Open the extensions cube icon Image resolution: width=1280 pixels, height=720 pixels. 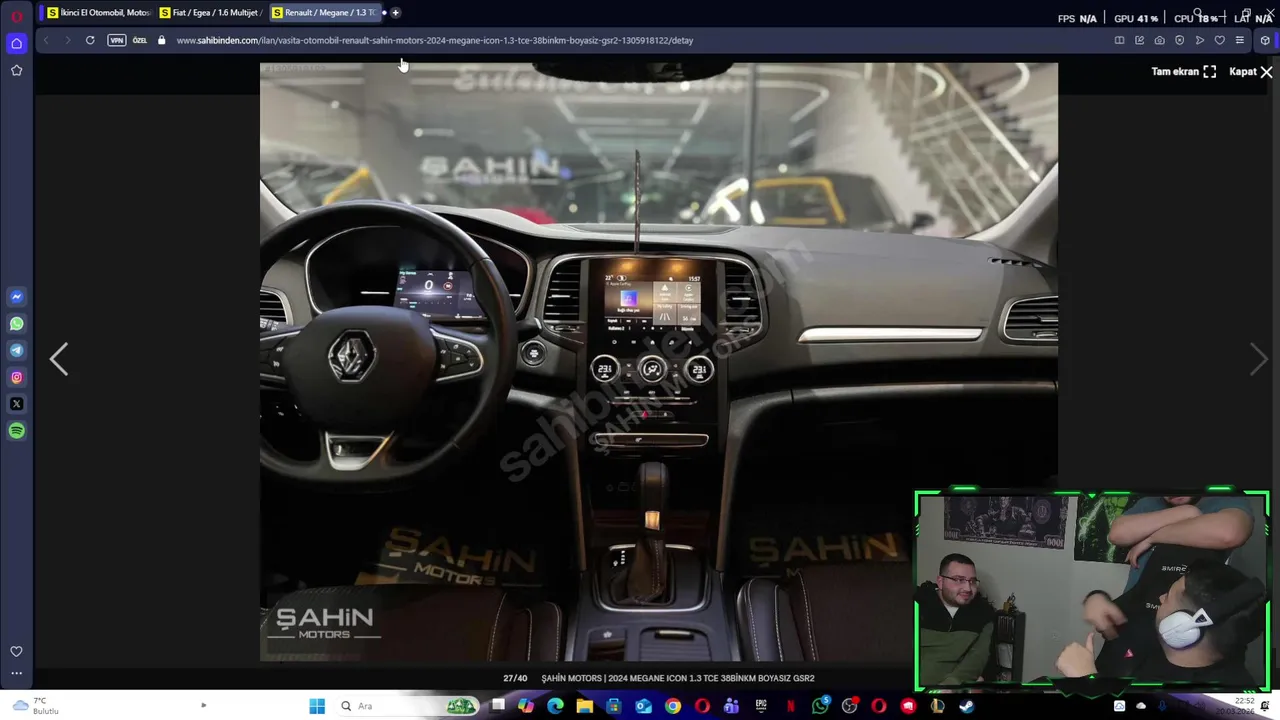point(1265,40)
